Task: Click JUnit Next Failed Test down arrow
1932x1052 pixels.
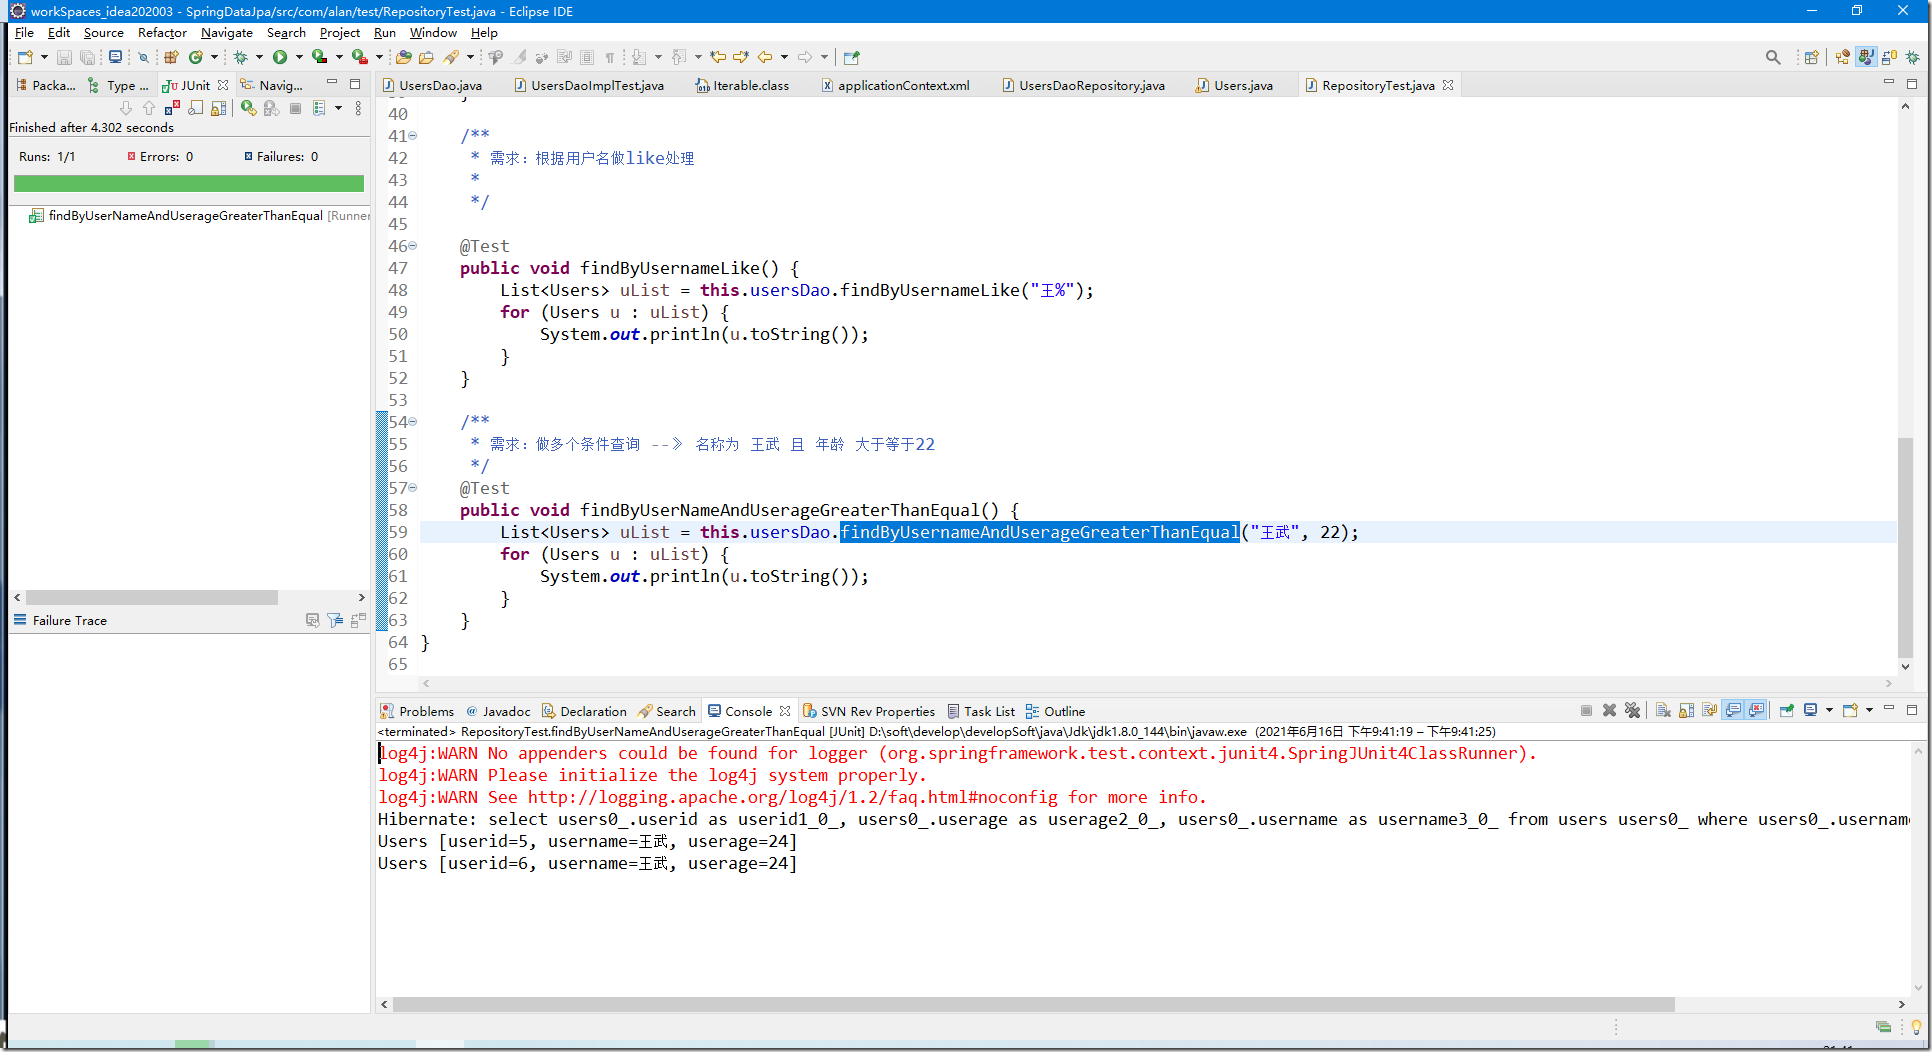Action: click(126, 108)
